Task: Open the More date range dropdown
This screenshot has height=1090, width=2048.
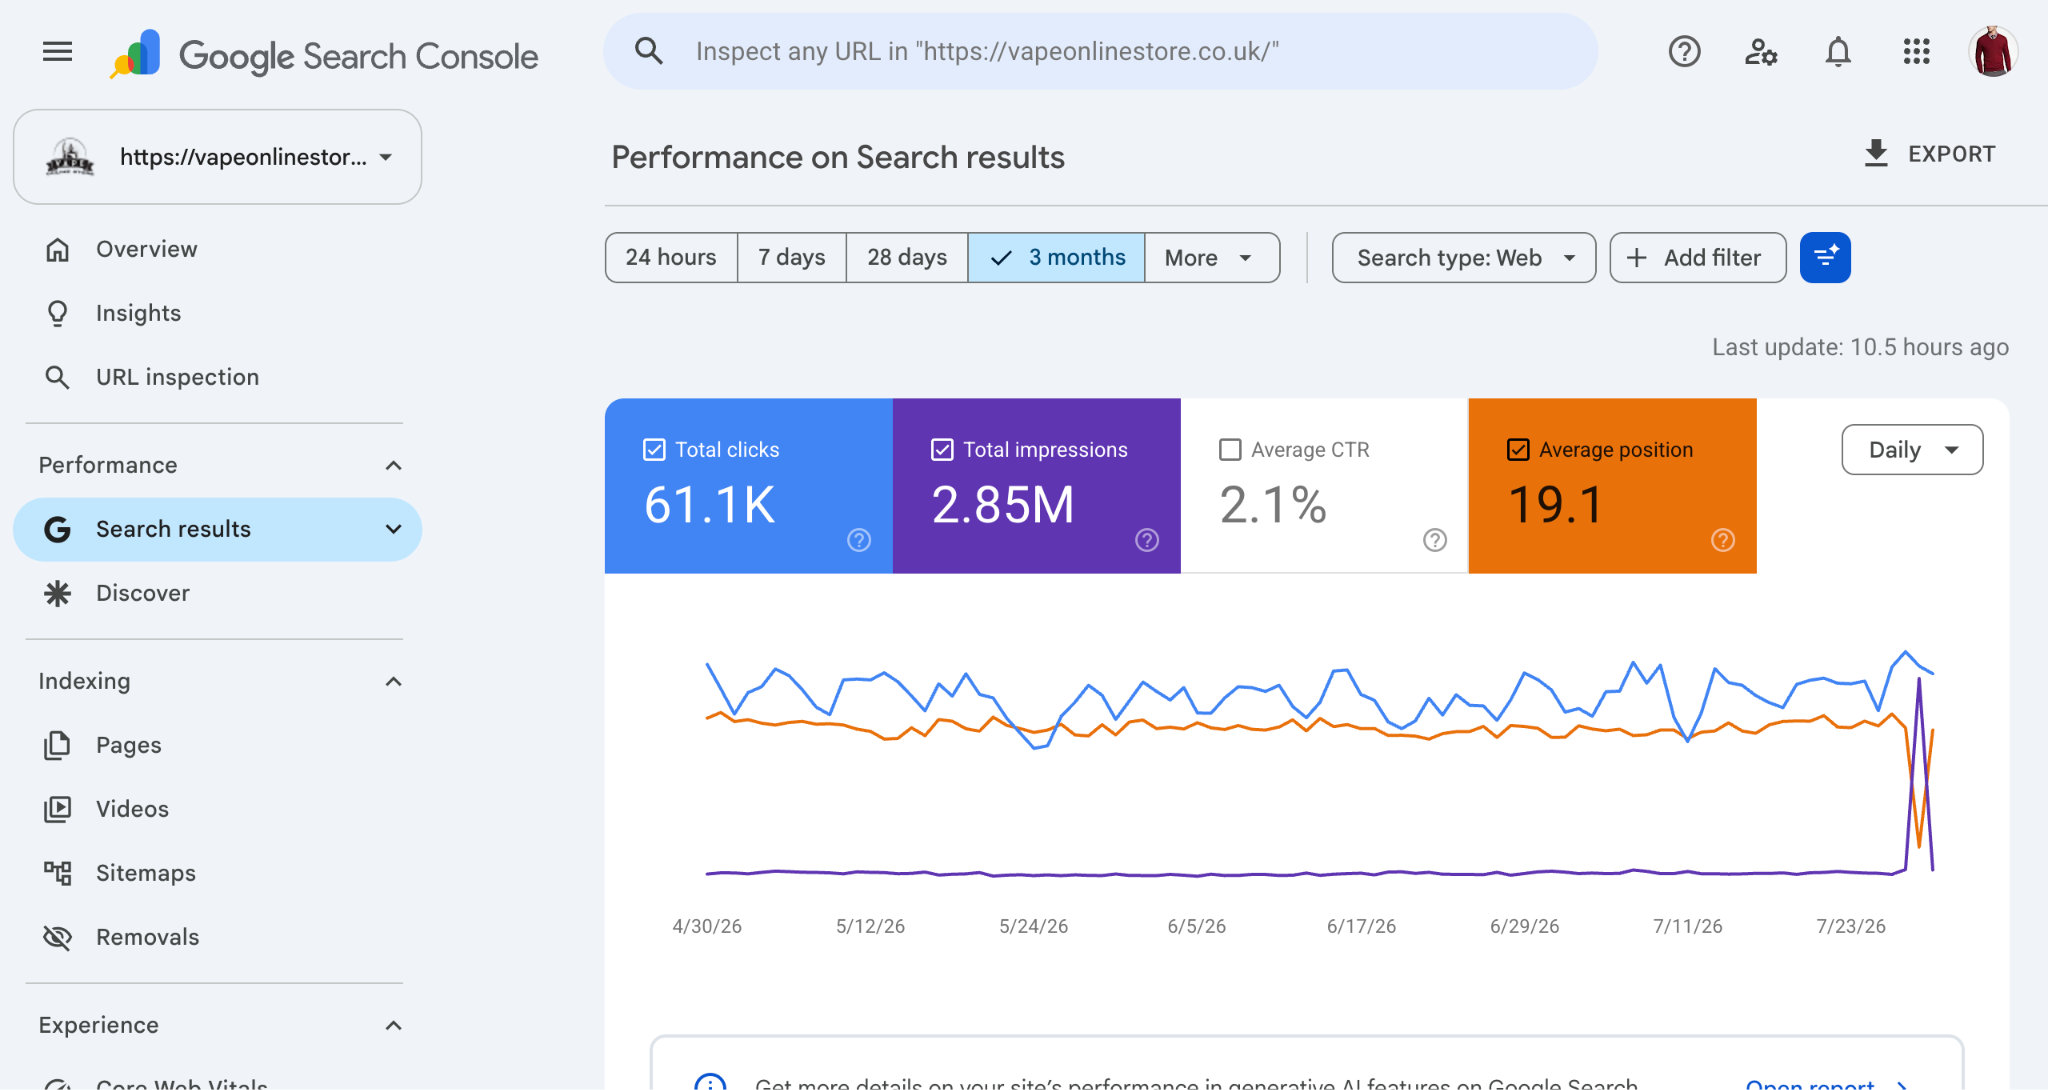Action: coord(1212,258)
